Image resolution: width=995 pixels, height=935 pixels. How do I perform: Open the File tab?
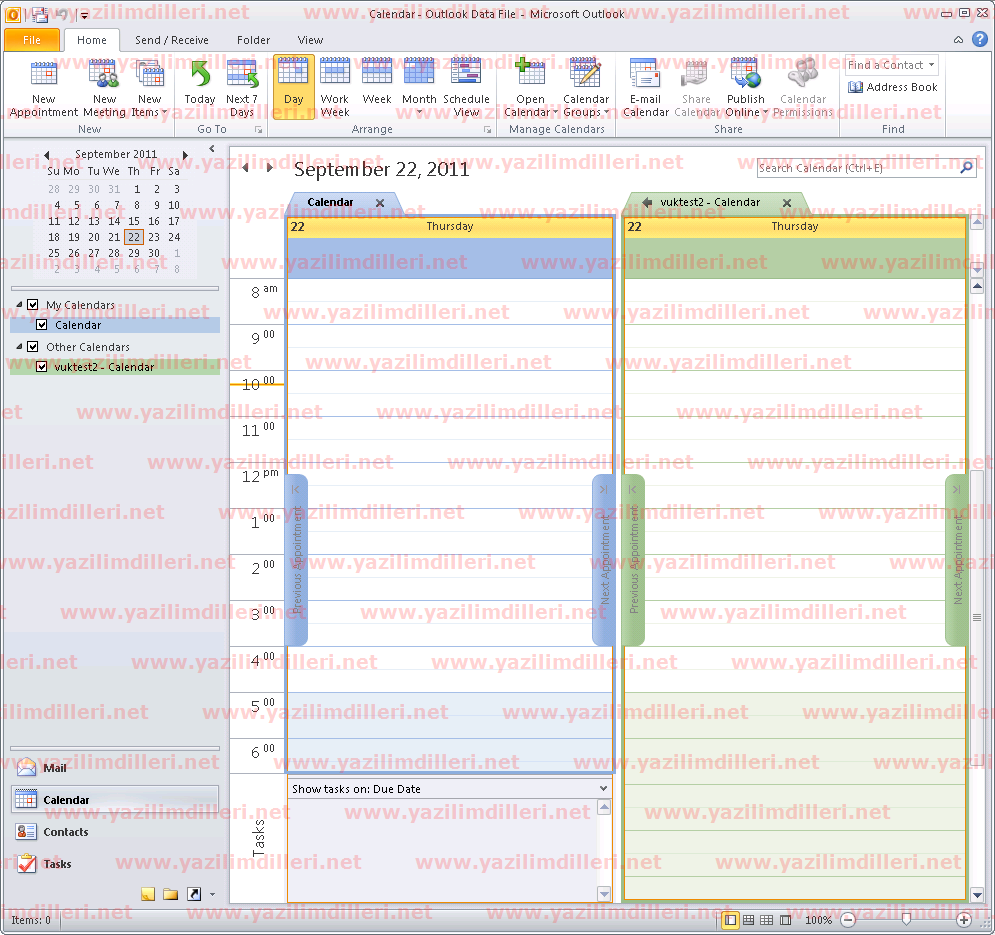click(32, 40)
